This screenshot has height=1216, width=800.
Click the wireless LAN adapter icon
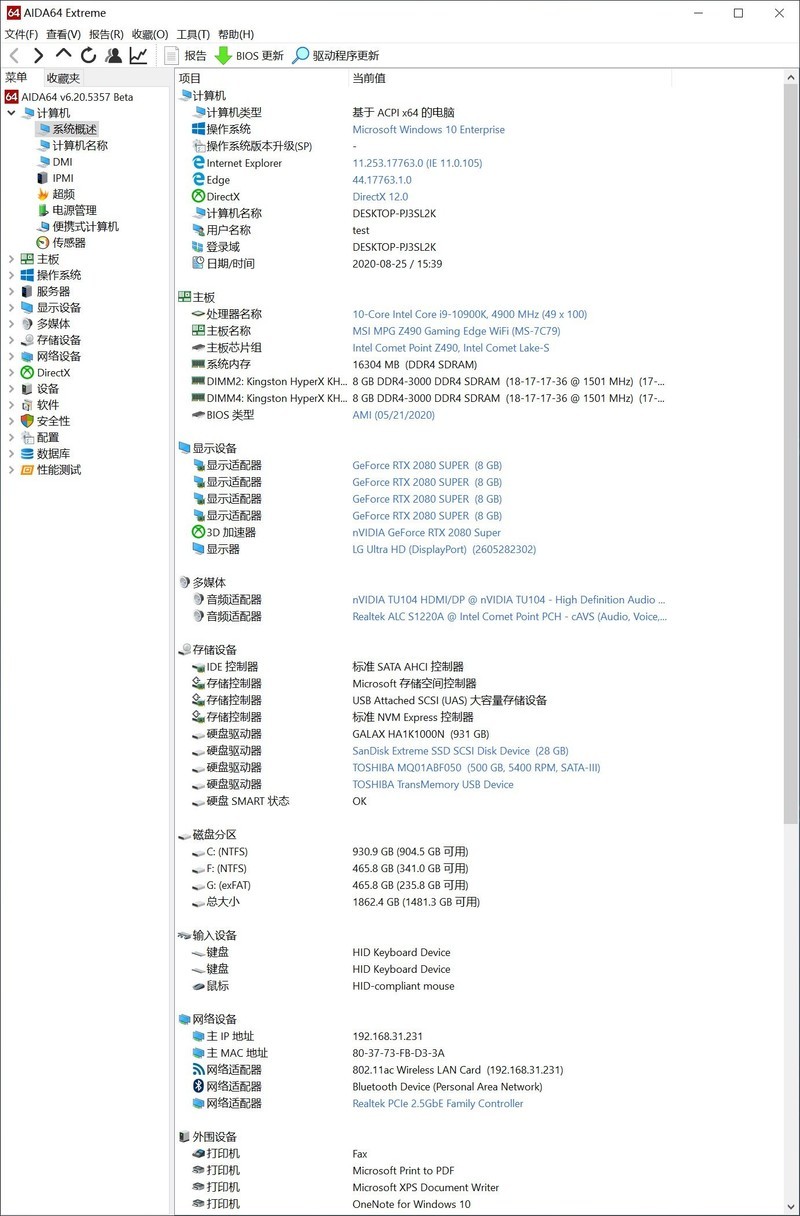coord(198,1070)
